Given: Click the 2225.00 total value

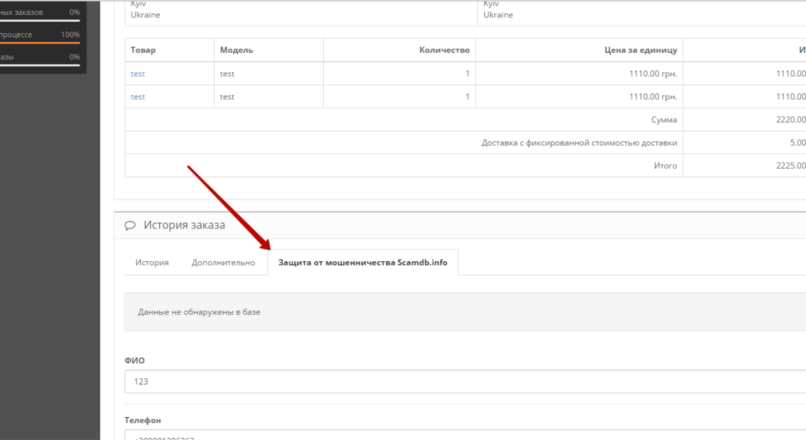Looking at the screenshot, I should tap(791, 166).
